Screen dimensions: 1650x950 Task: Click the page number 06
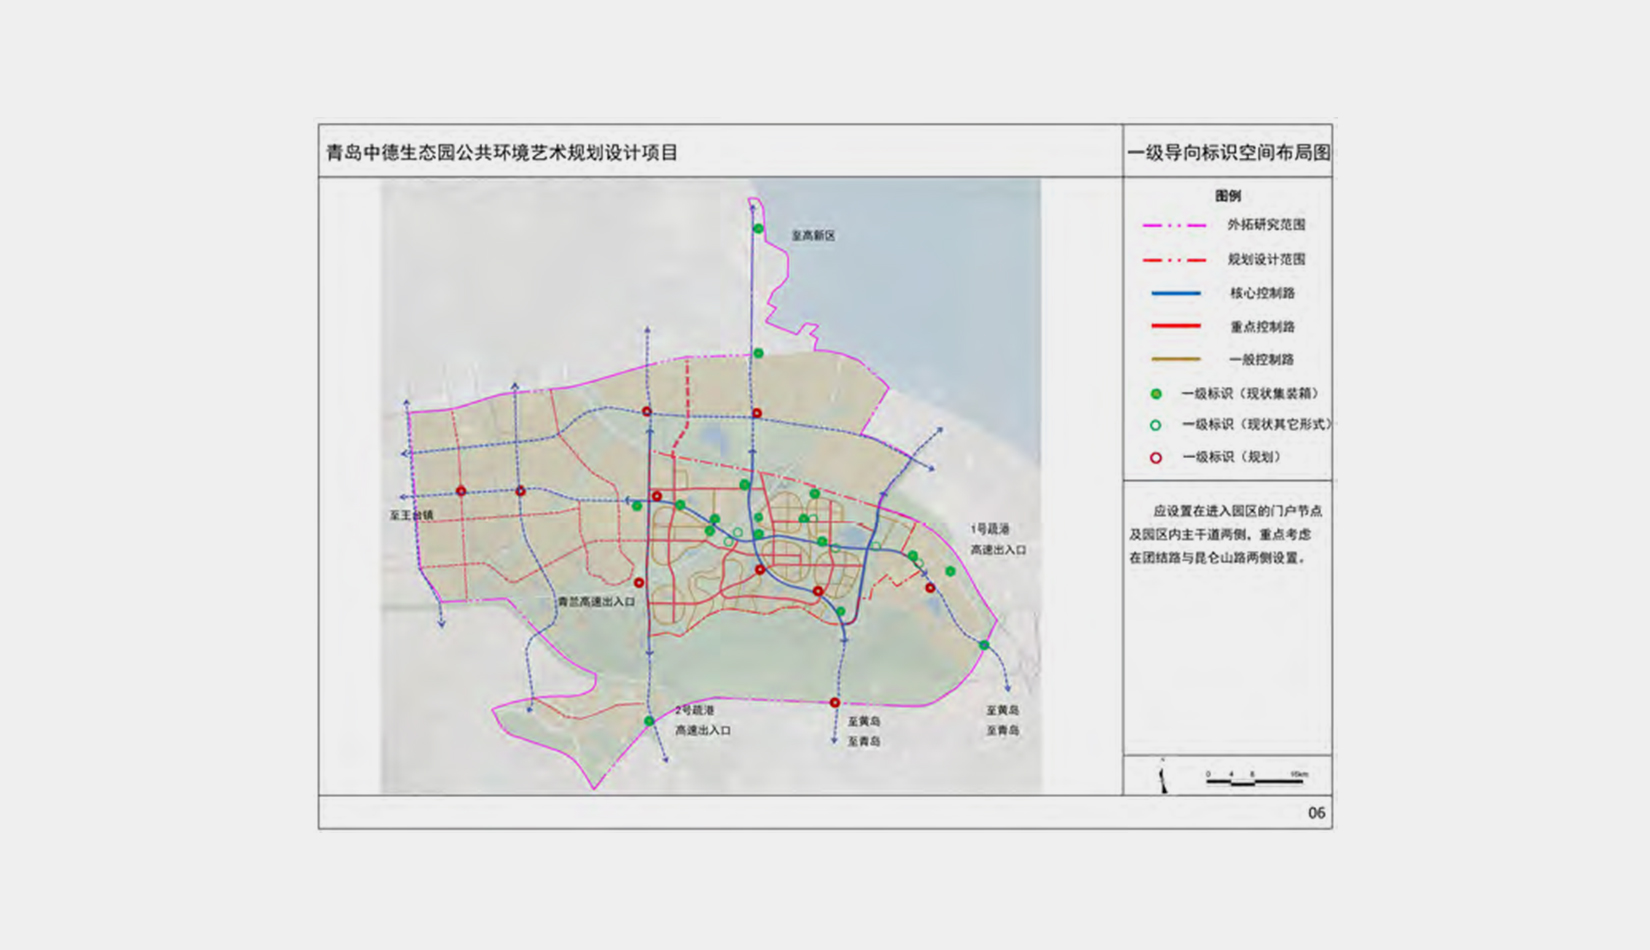coord(1316,813)
